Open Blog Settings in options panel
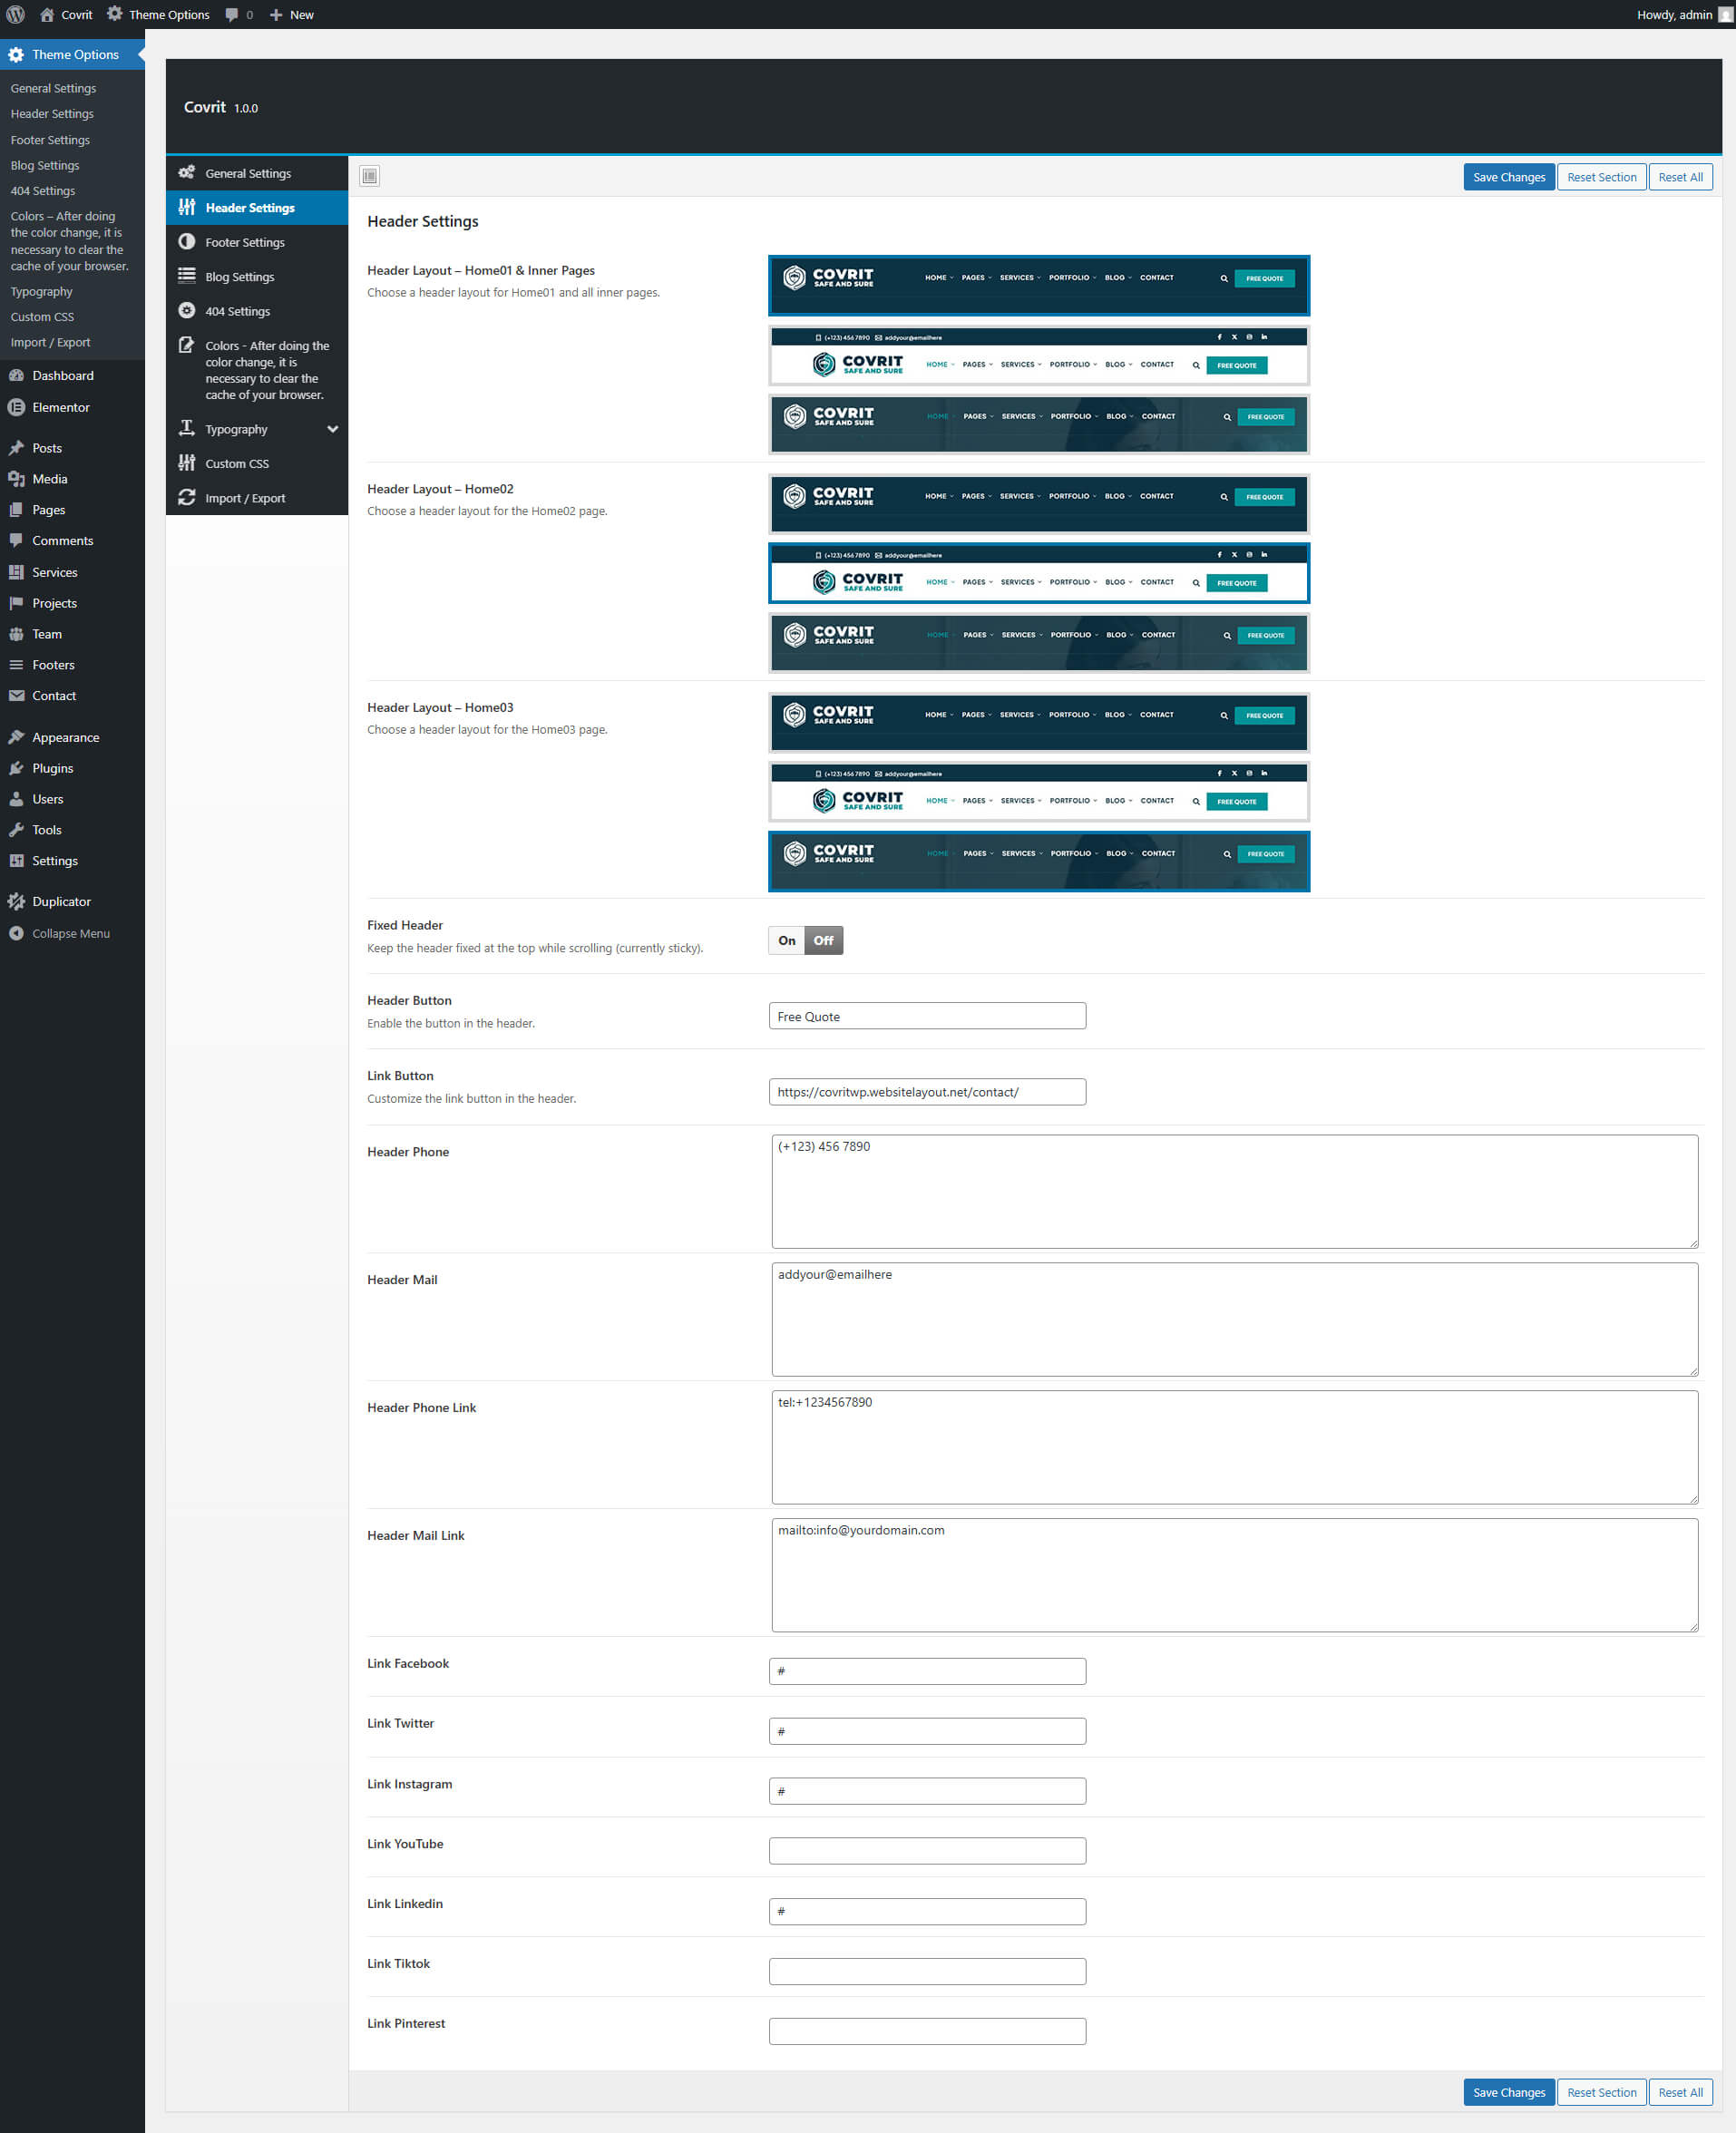Screen dimensions: 1736x2133 pos(239,277)
